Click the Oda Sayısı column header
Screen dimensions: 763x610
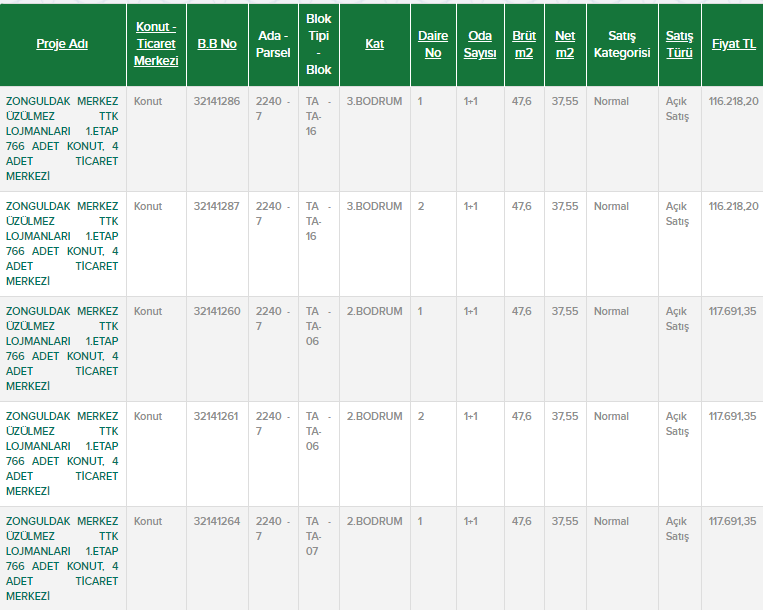[480, 44]
